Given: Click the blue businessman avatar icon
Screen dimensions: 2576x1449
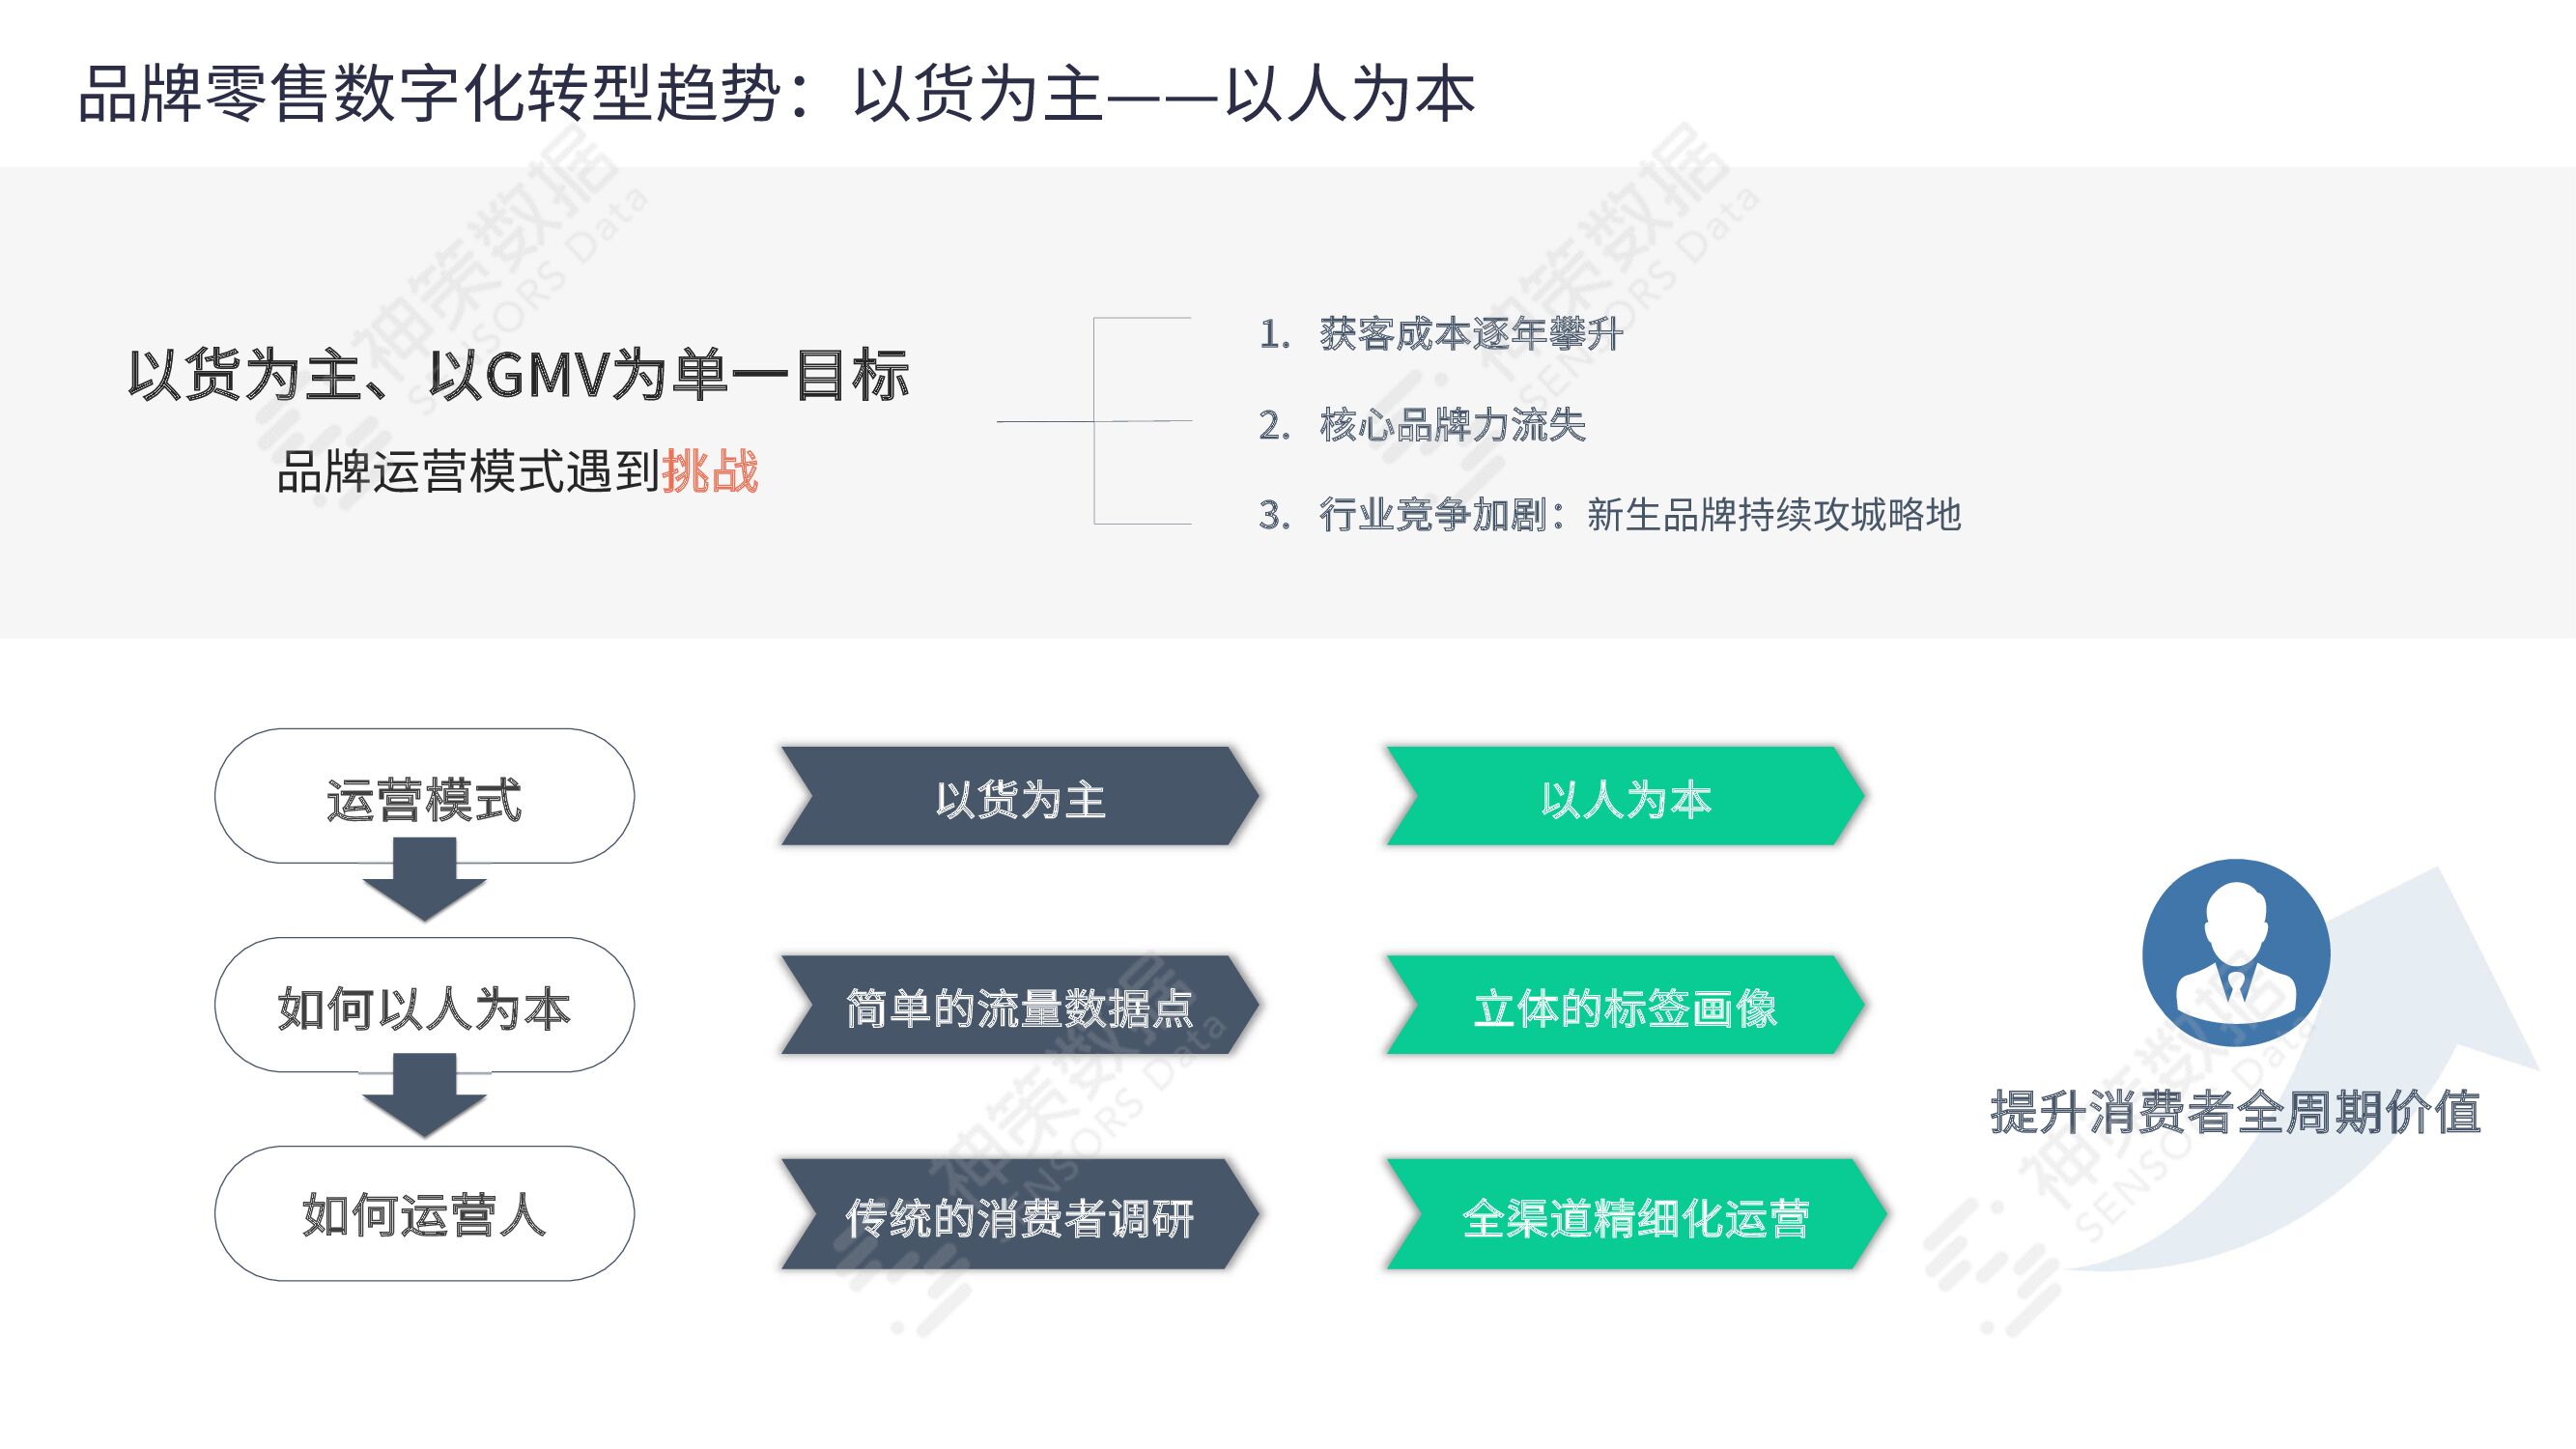Looking at the screenshot, I should click(x=2235, y=953).
